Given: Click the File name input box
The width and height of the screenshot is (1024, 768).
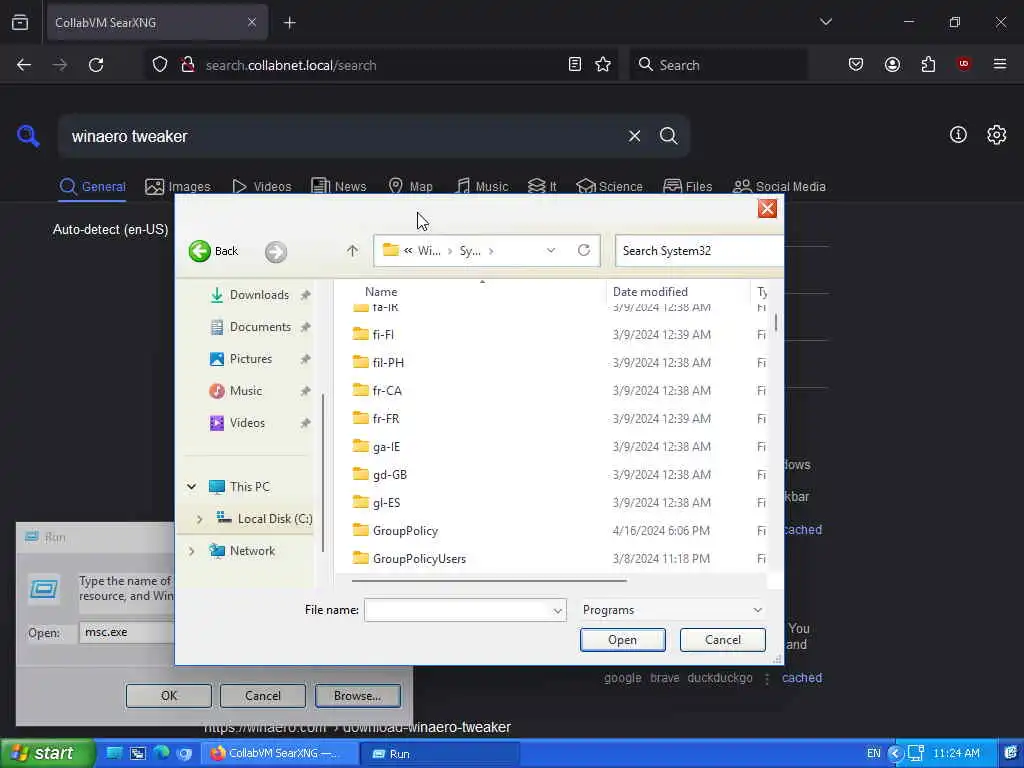Looking at the screenshot, I should coord(458,610).
